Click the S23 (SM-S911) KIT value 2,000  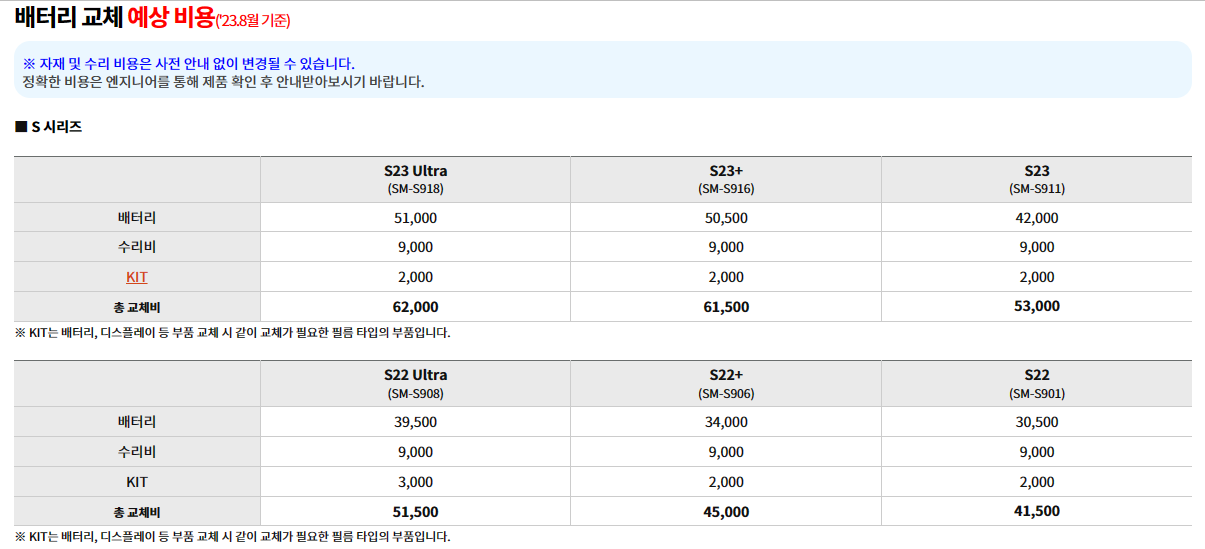click(1037, 277)
